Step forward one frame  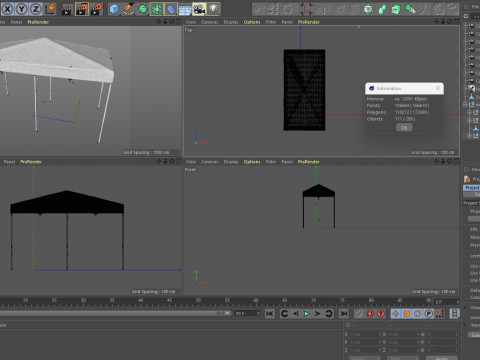click(317, 314)
